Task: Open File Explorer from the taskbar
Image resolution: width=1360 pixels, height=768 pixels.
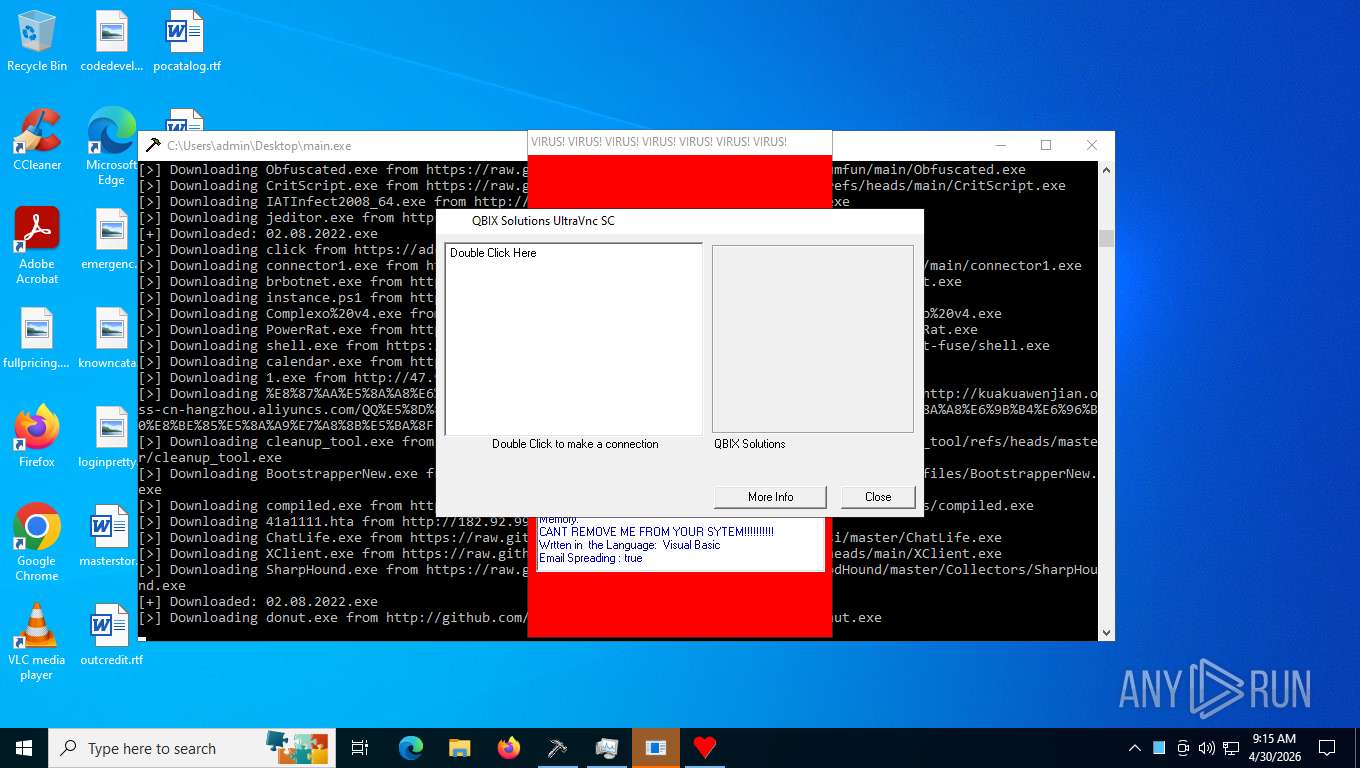Action: coord(460,748)
